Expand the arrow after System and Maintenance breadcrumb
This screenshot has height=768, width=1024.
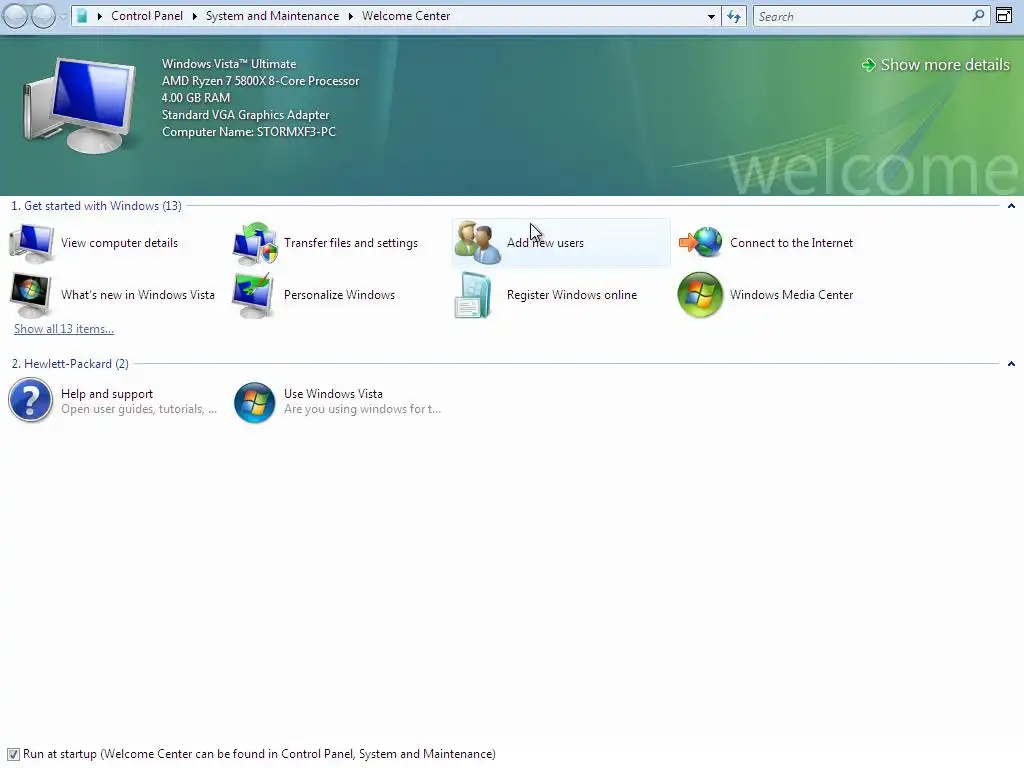tap(351, 16)
